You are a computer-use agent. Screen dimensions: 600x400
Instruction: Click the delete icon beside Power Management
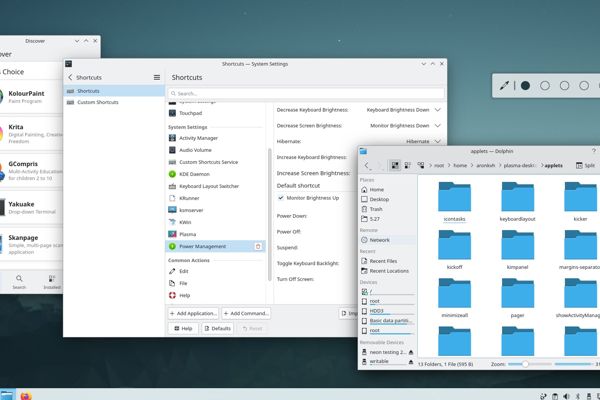pos(258,246)
